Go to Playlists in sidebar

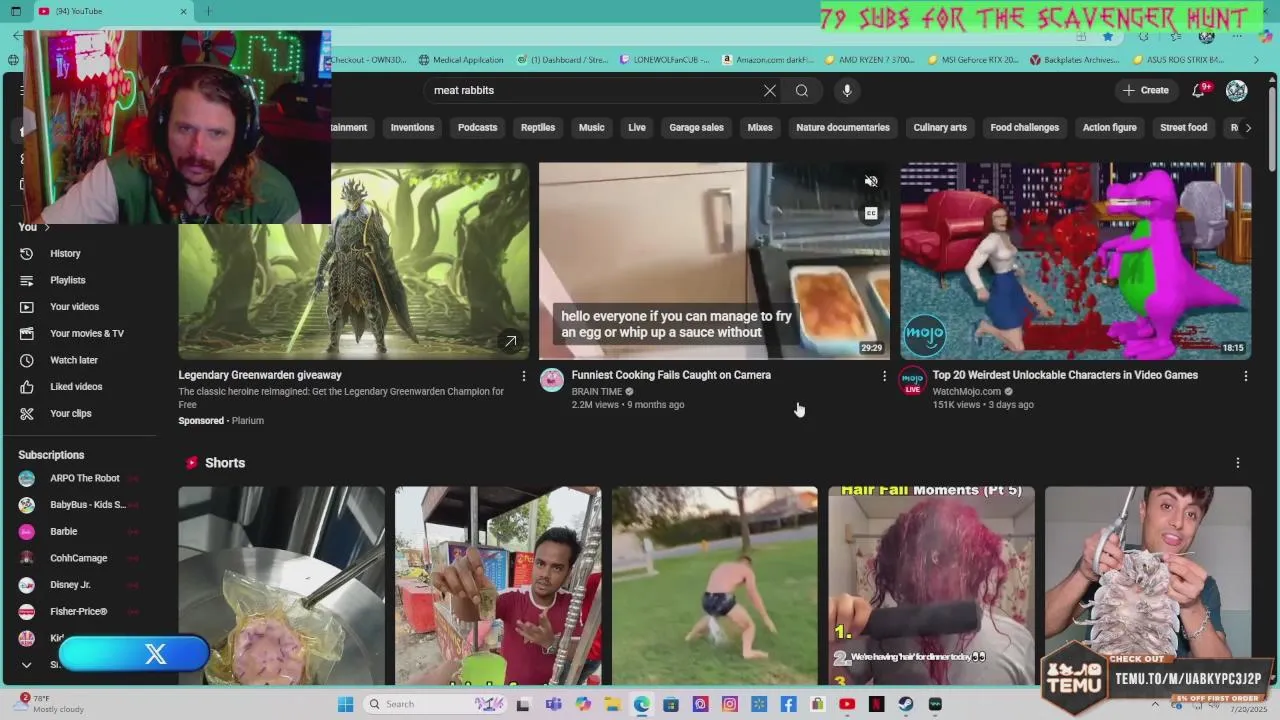click(67, 280)
